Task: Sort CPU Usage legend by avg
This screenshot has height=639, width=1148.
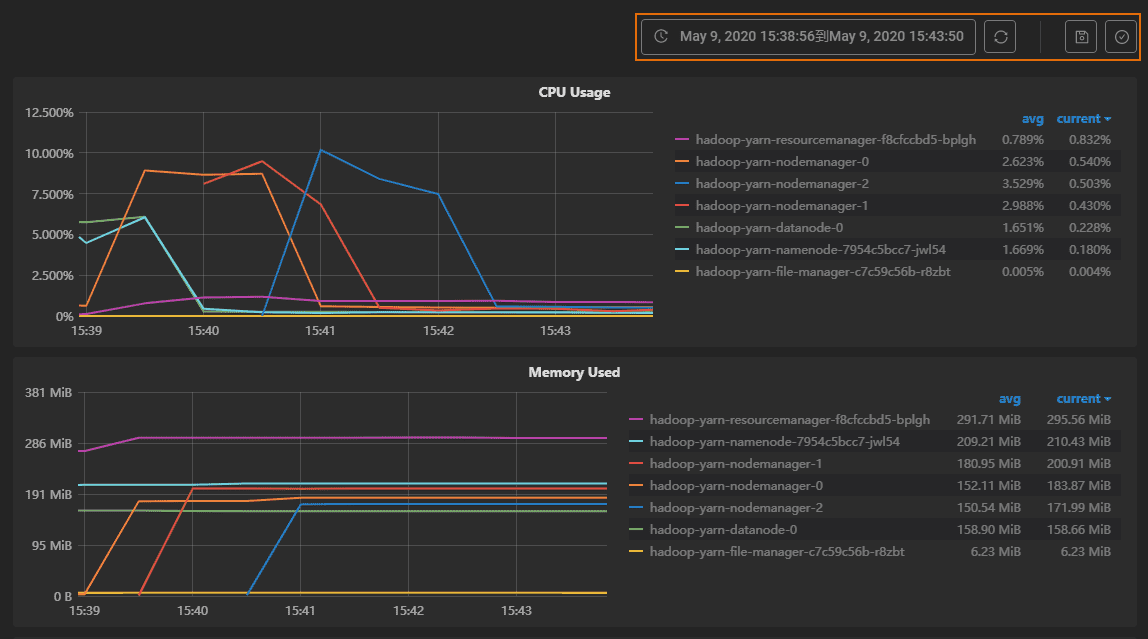Action: coord(1032,119)
